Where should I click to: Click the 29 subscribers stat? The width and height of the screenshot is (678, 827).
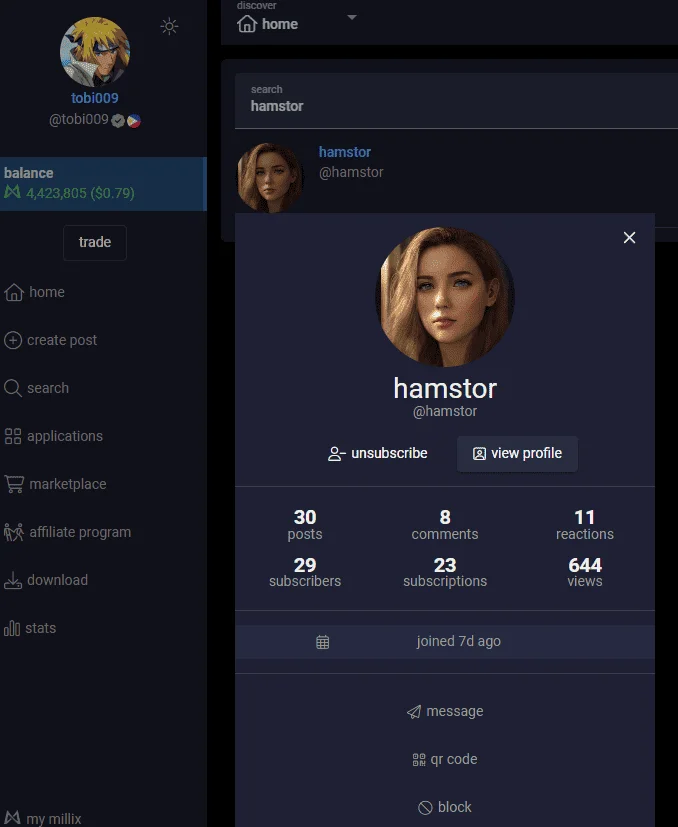coord(305,572)
